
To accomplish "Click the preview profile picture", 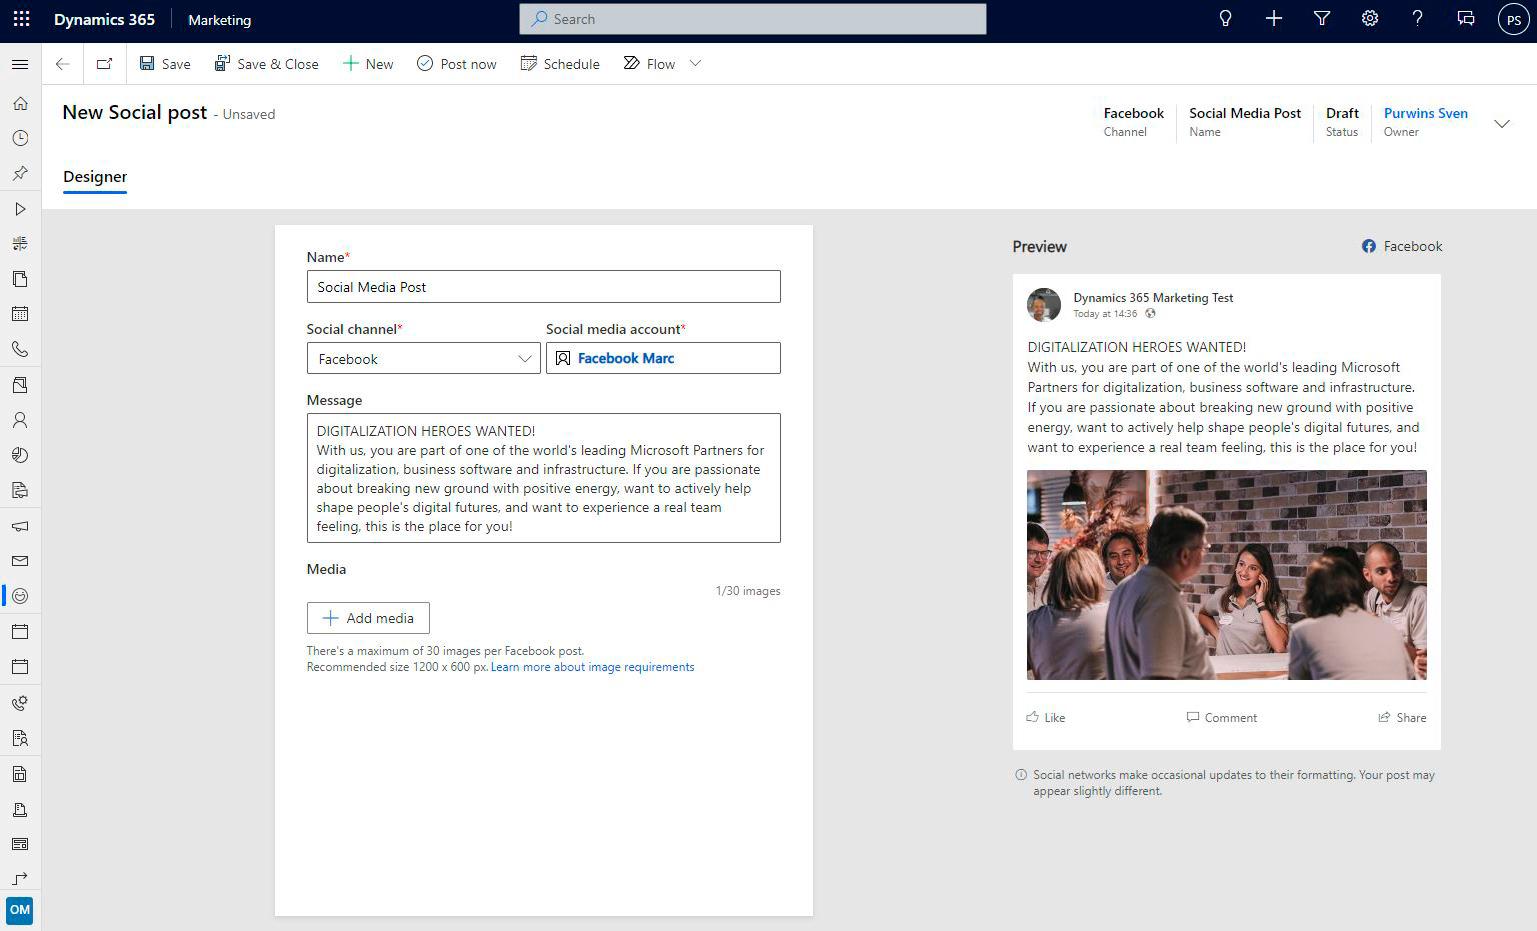I will coord(1044,305).
